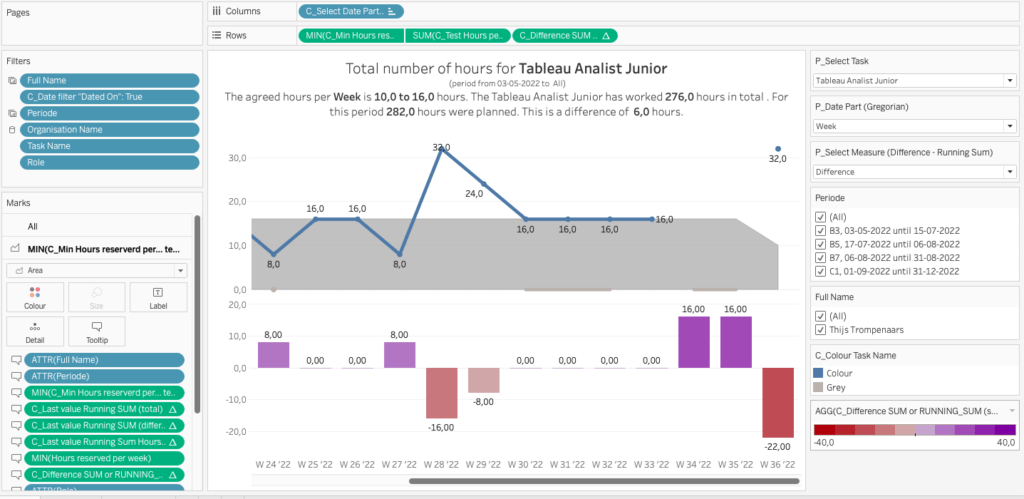Click the Columns shelf icon
This screenshot has height=499, width=1024.
(x=217, y=11)
